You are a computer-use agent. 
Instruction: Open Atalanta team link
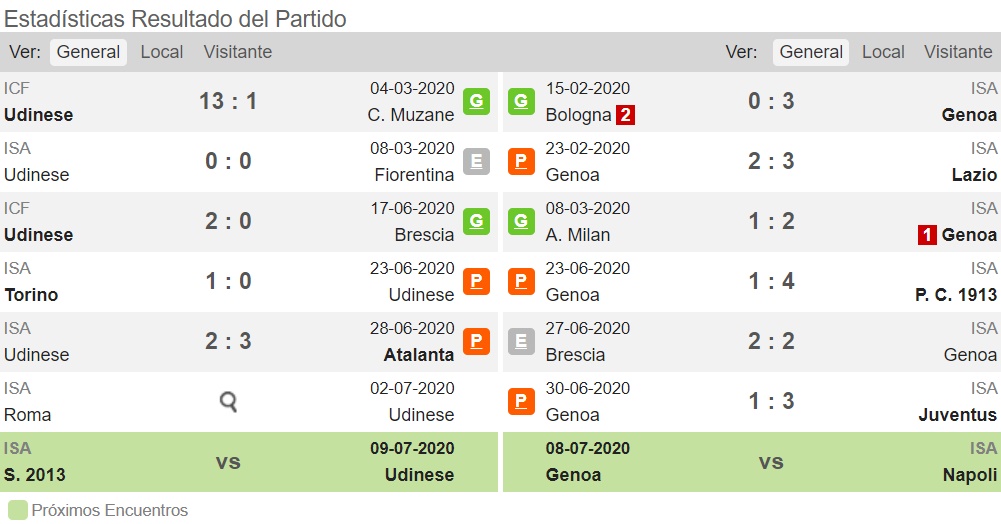(x=419, y=355)
